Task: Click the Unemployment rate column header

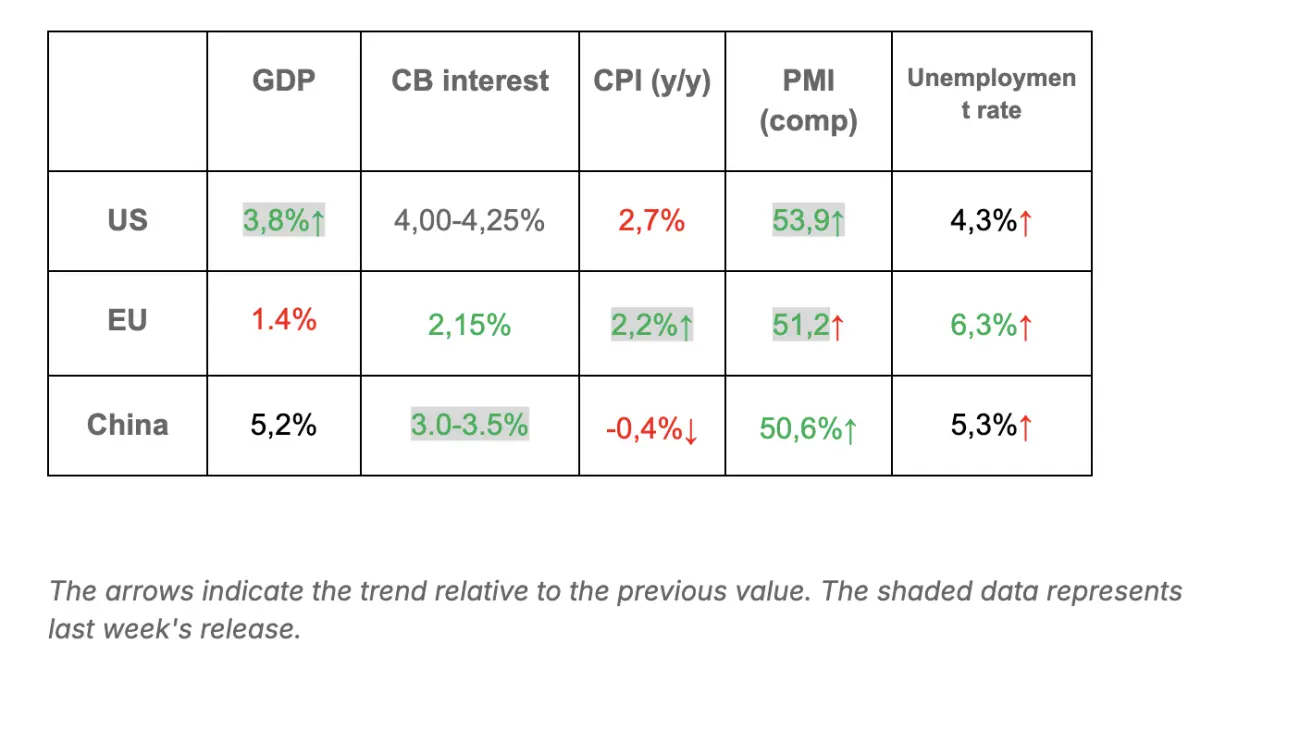Action: coord(991,94)
